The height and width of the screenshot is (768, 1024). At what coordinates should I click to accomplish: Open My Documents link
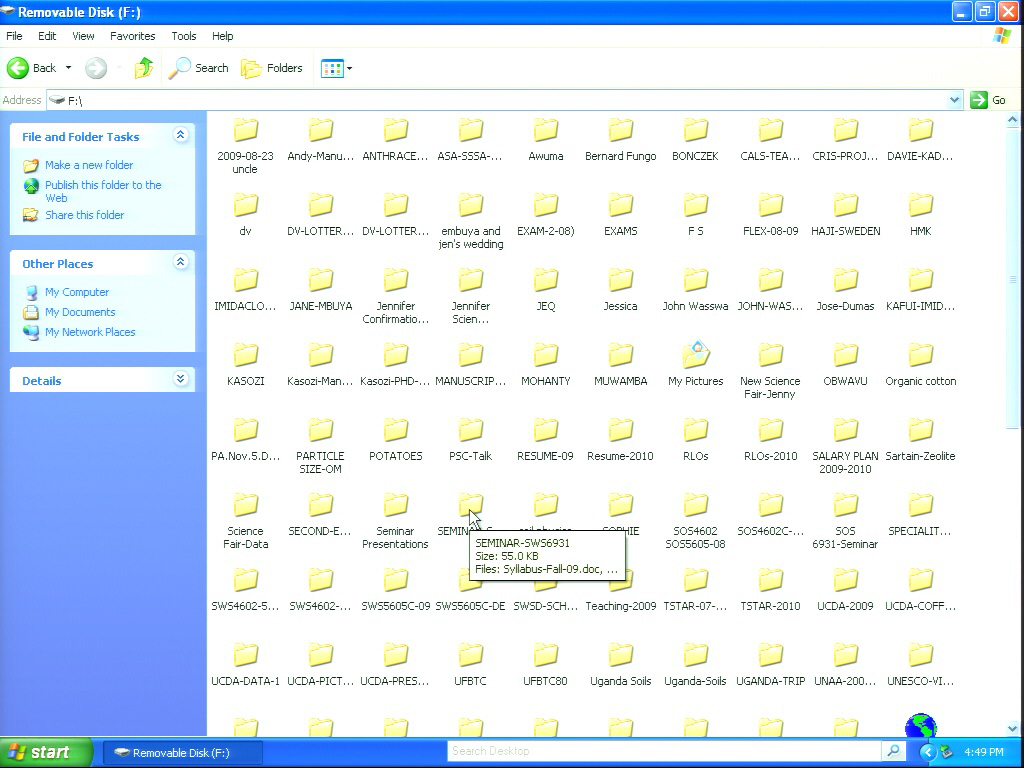[80, 312]
